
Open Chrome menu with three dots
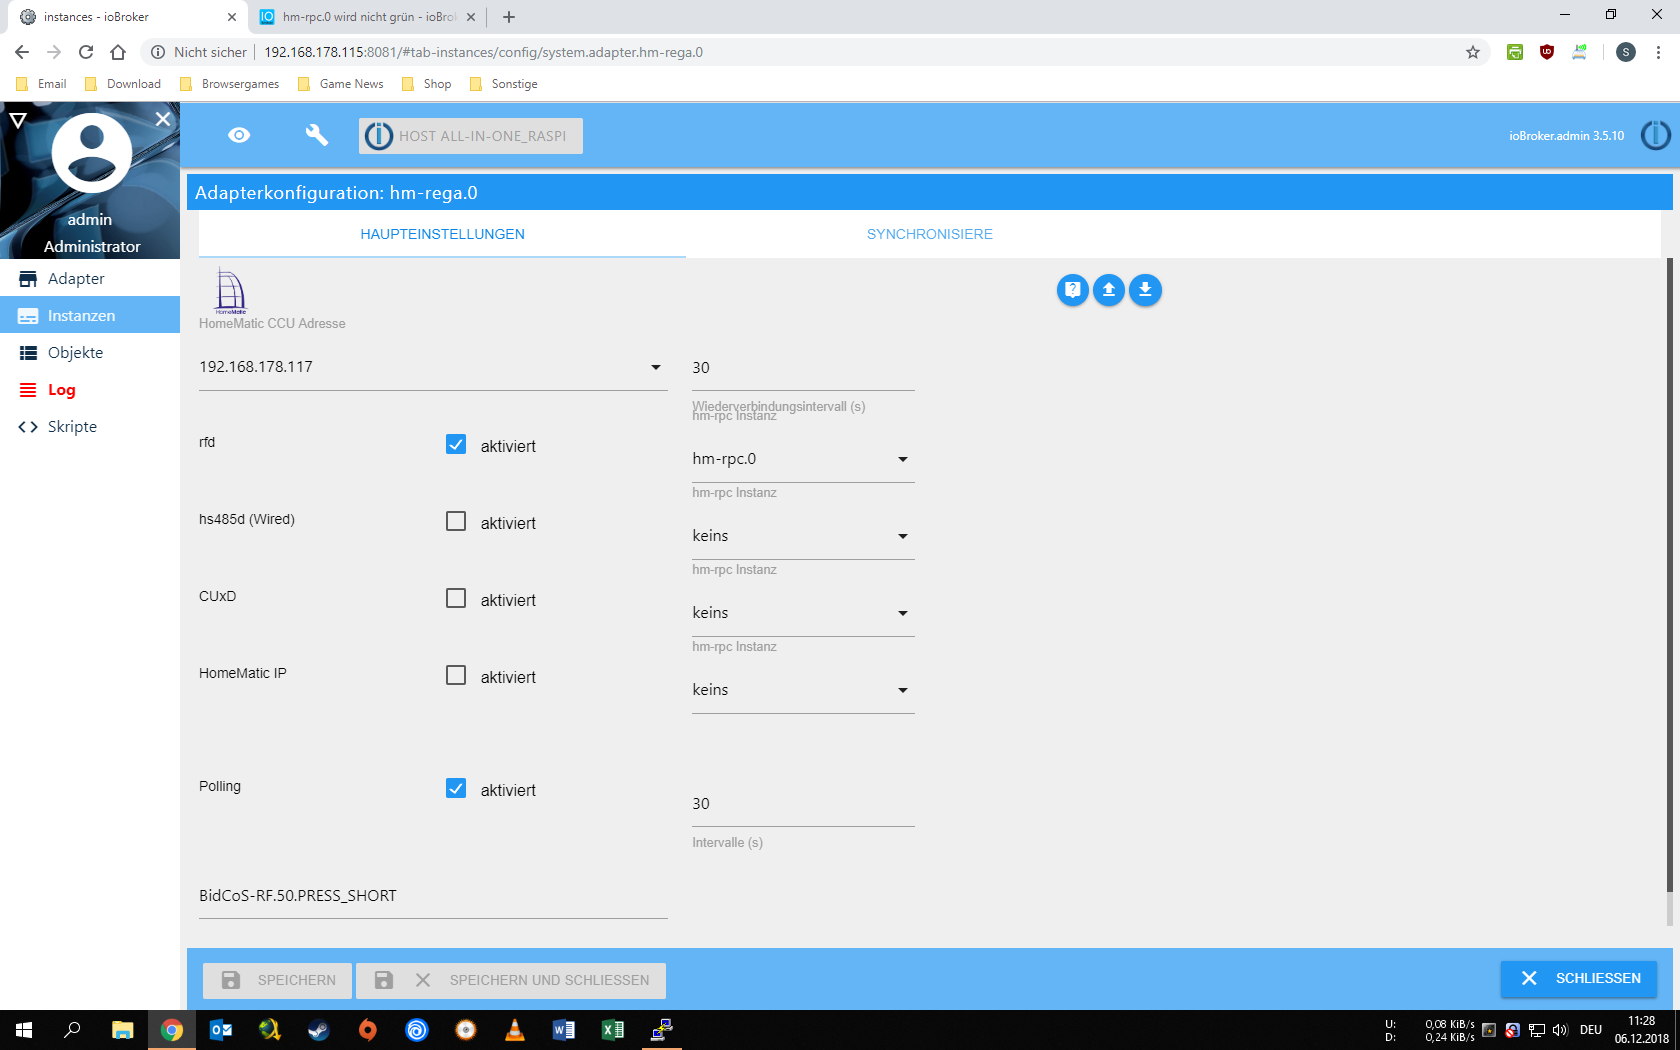pyautogui.click(x=1658, y=52)
